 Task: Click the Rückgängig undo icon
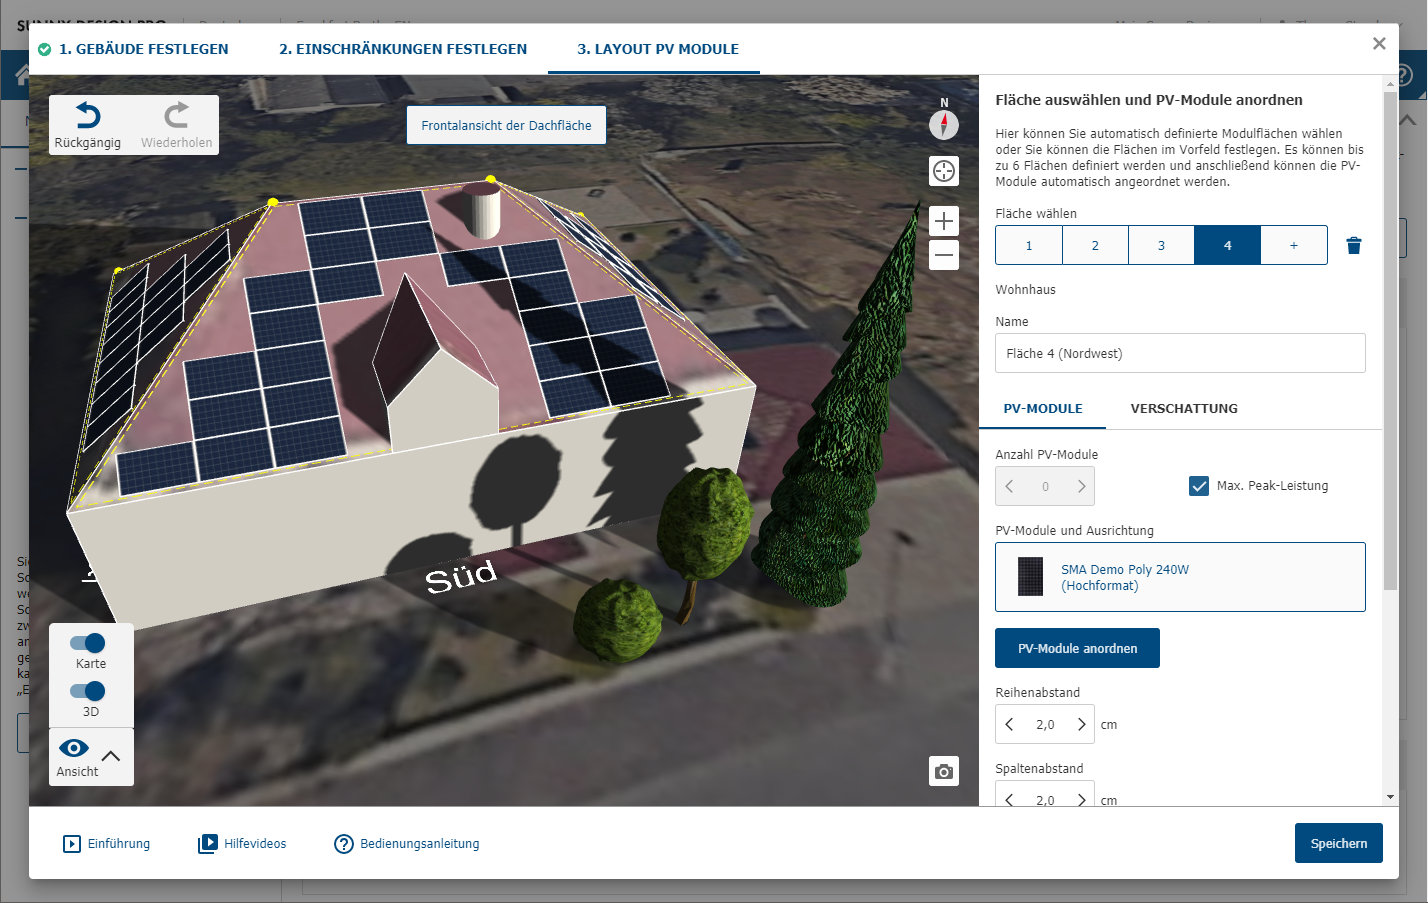coord(88,115)
